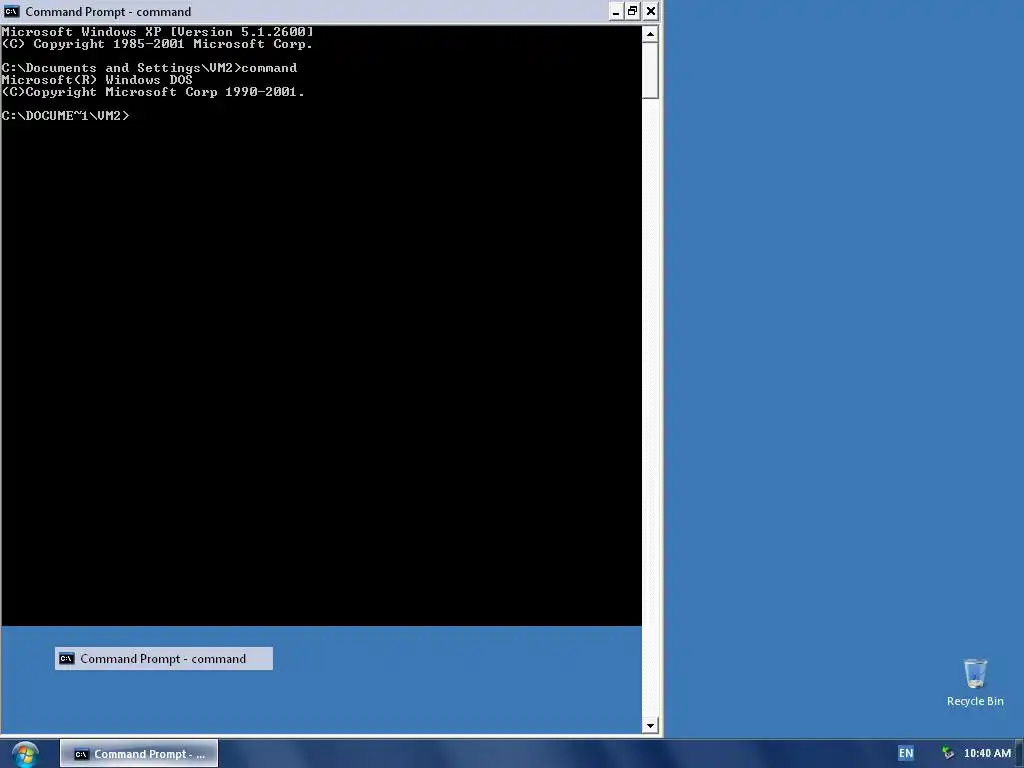Minimize the Command Prompt window
The image size is (1024, 768).
tap(616, 11)
